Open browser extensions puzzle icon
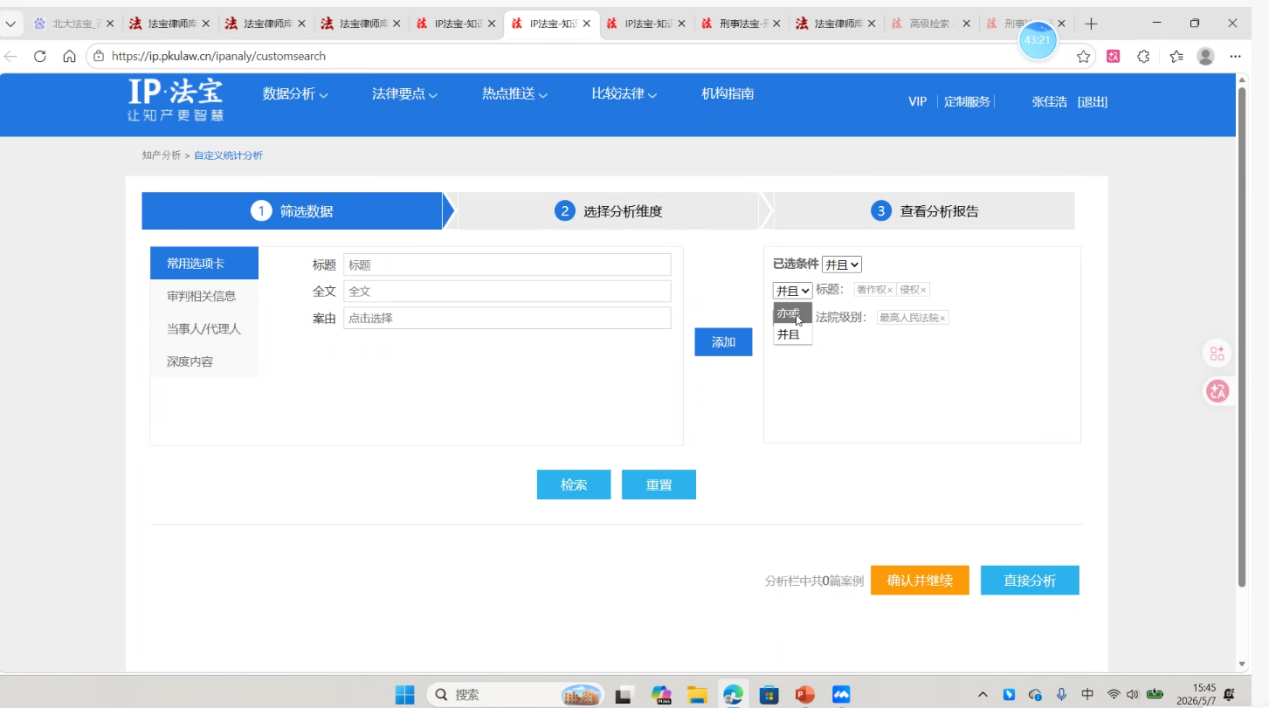The image size is (1269, 708). point(1144,57)
